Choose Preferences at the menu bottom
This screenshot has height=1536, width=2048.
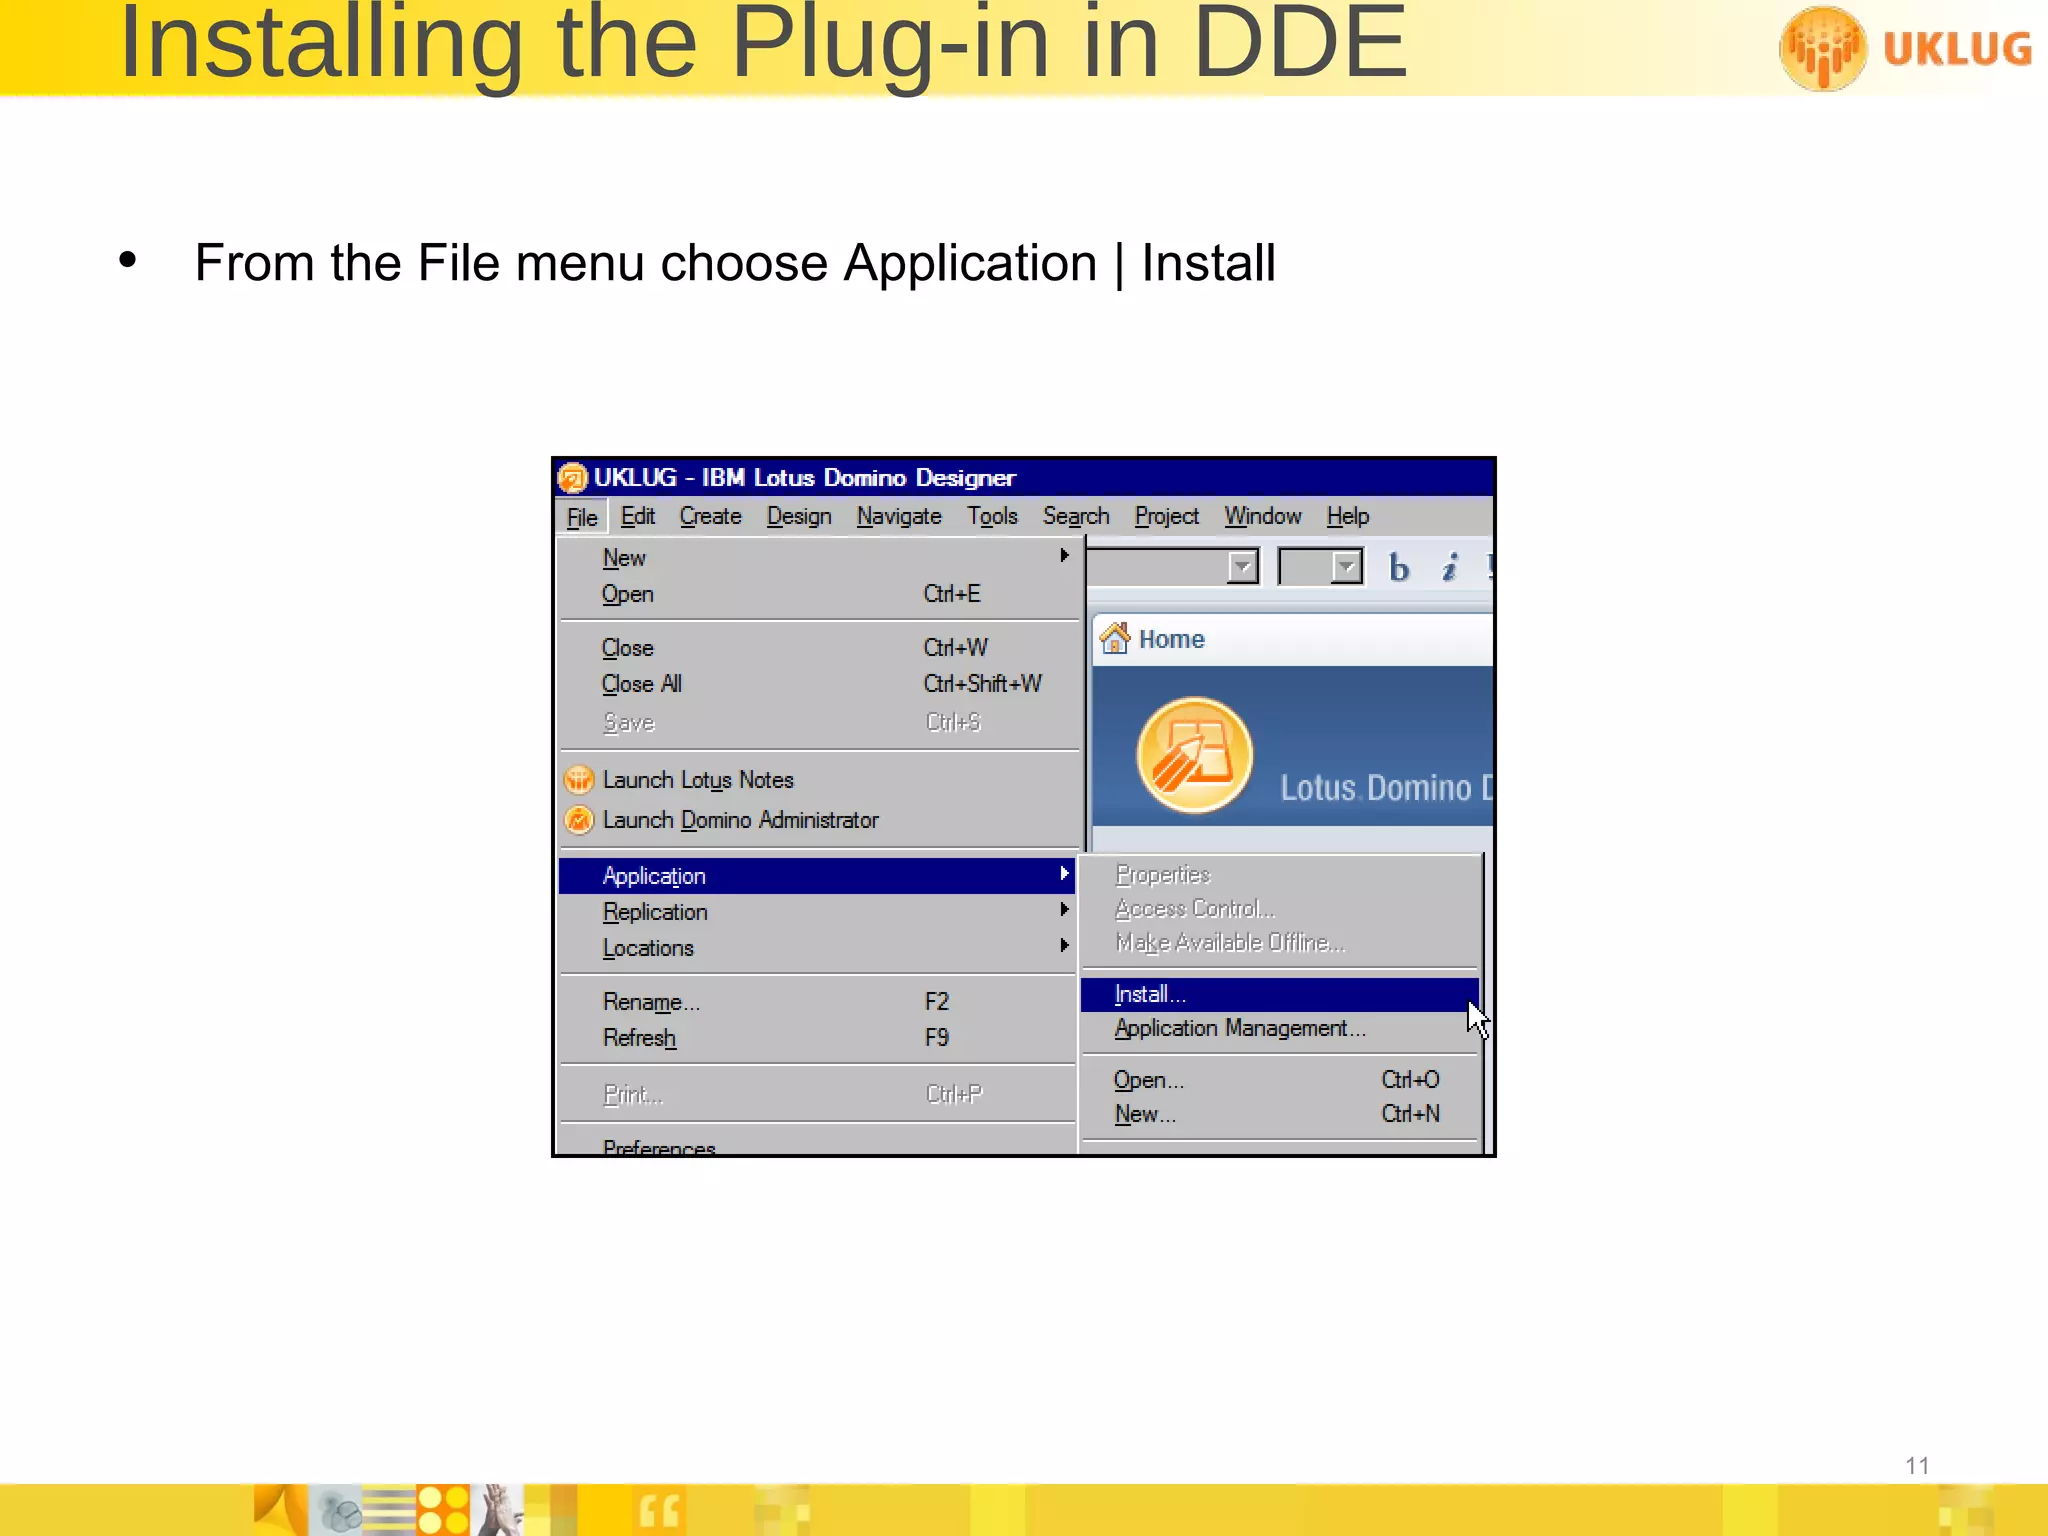click(x=818, y=1146)
